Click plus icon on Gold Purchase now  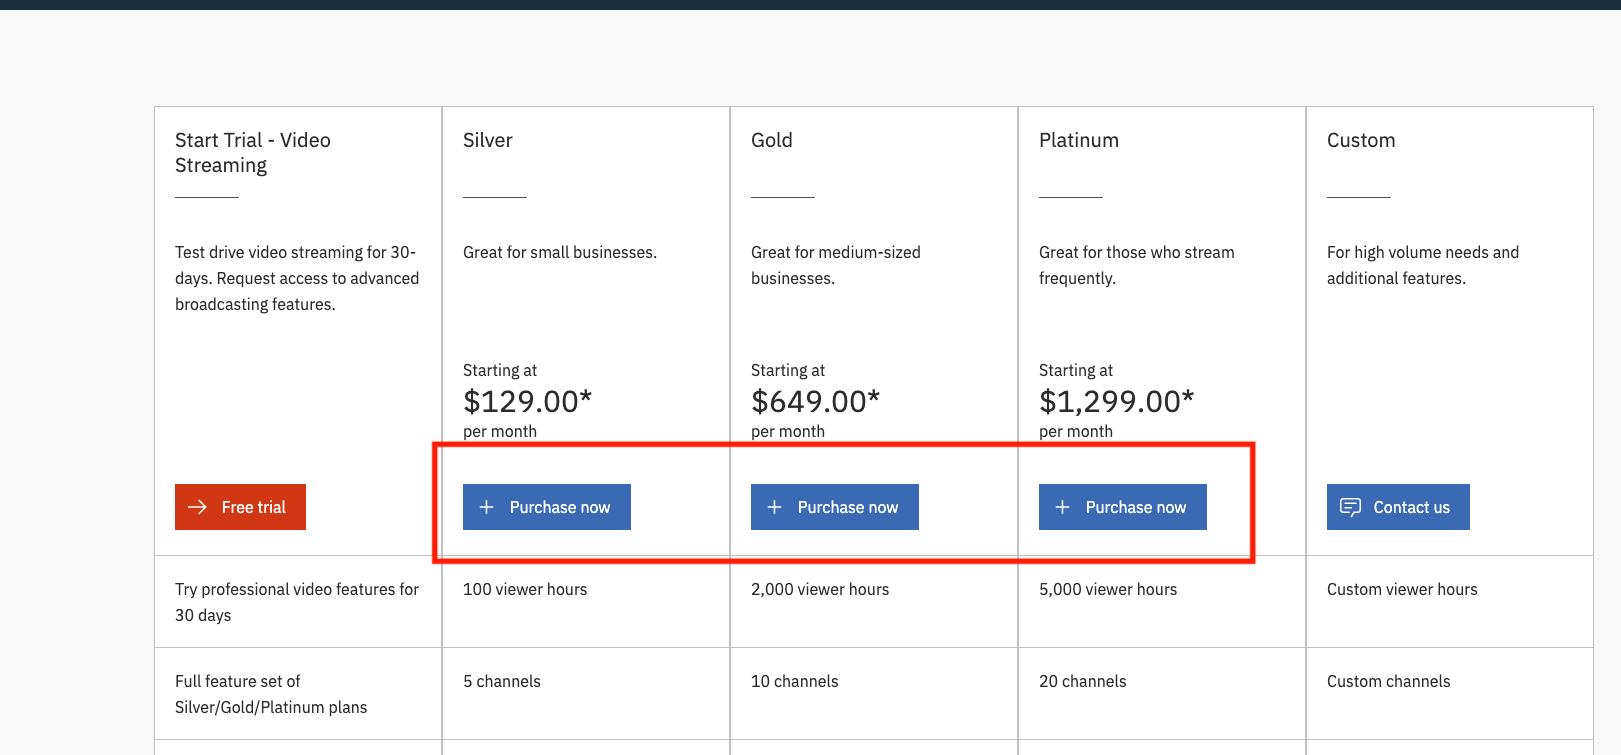click(775, 507)
